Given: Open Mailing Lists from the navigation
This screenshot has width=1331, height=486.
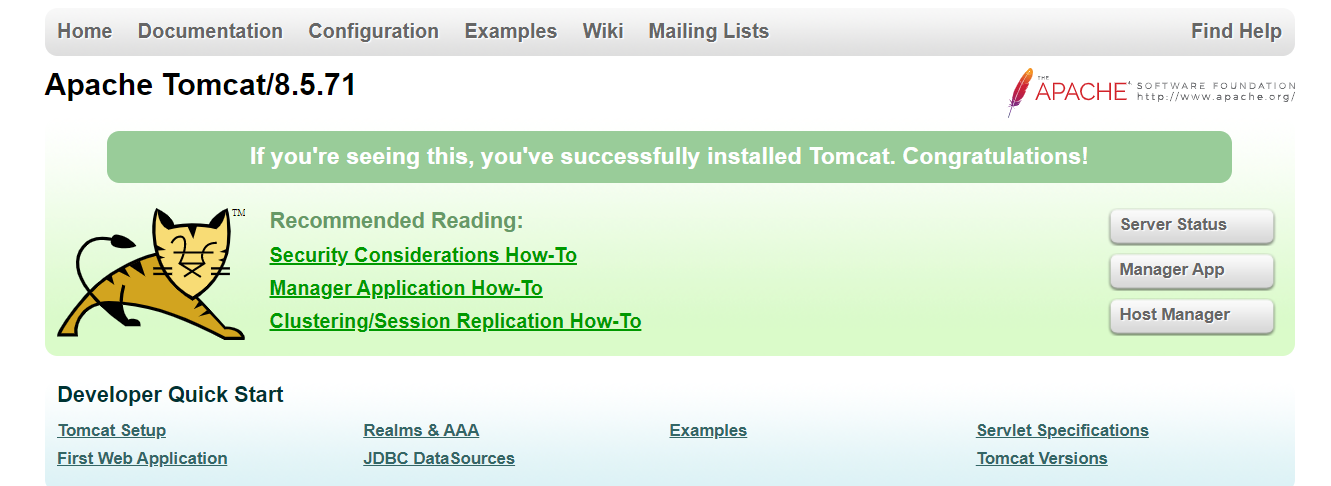Looking at the screenshot, I should click(x=709, y=31).
